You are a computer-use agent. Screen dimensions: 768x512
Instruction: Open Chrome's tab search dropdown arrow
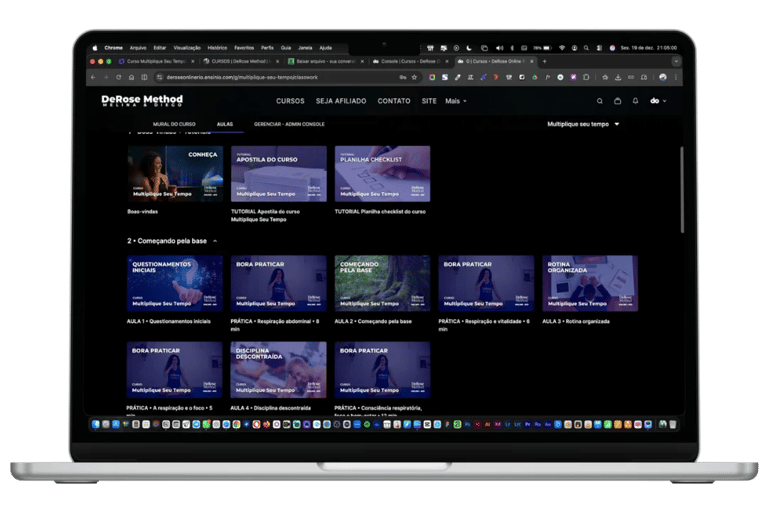tap(676, 61)
